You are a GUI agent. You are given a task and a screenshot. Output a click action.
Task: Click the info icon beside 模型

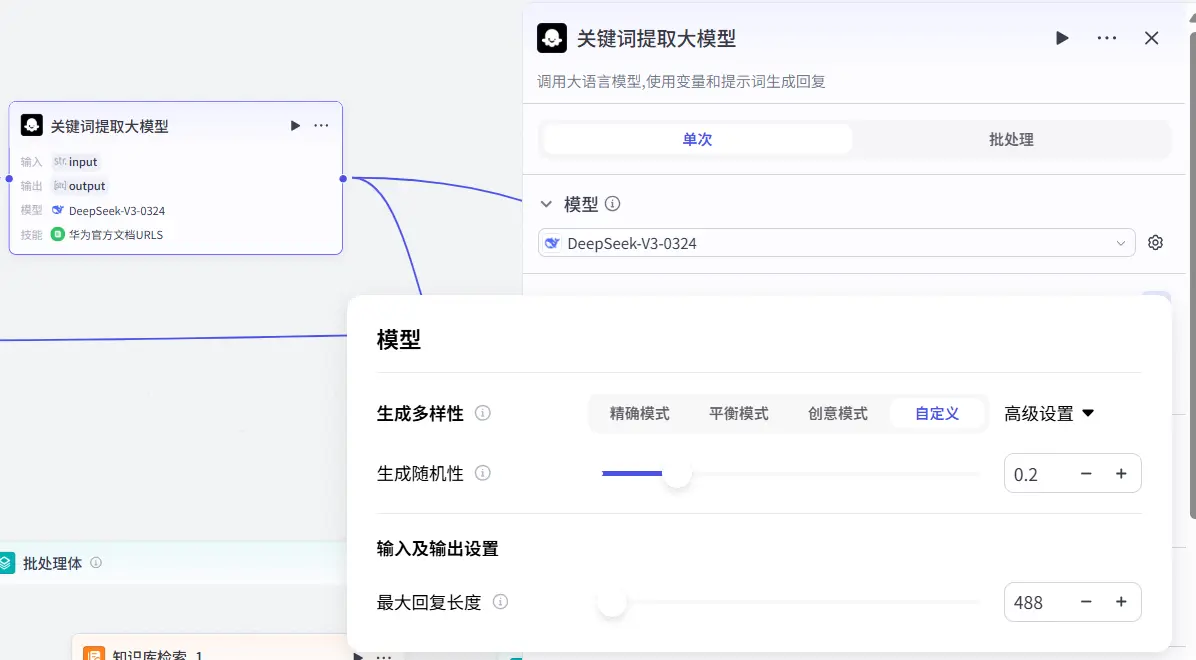[611, 203]
